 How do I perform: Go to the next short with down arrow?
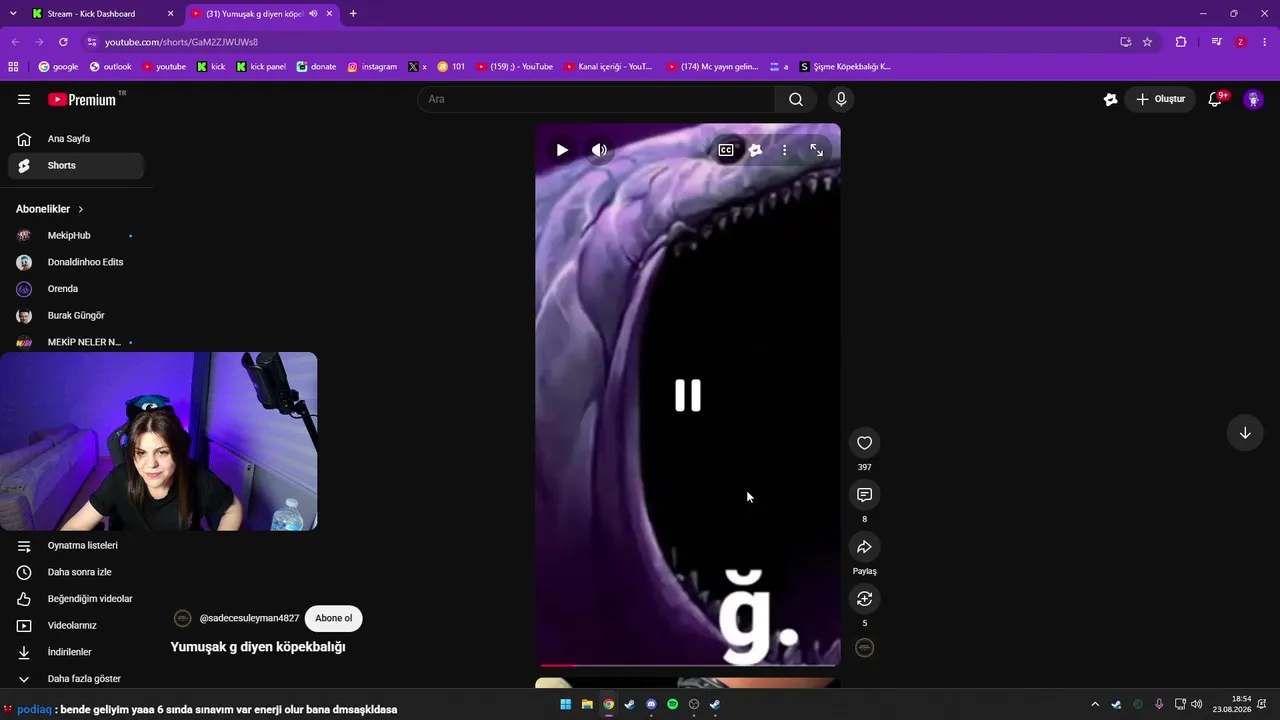click(1245, 433)
